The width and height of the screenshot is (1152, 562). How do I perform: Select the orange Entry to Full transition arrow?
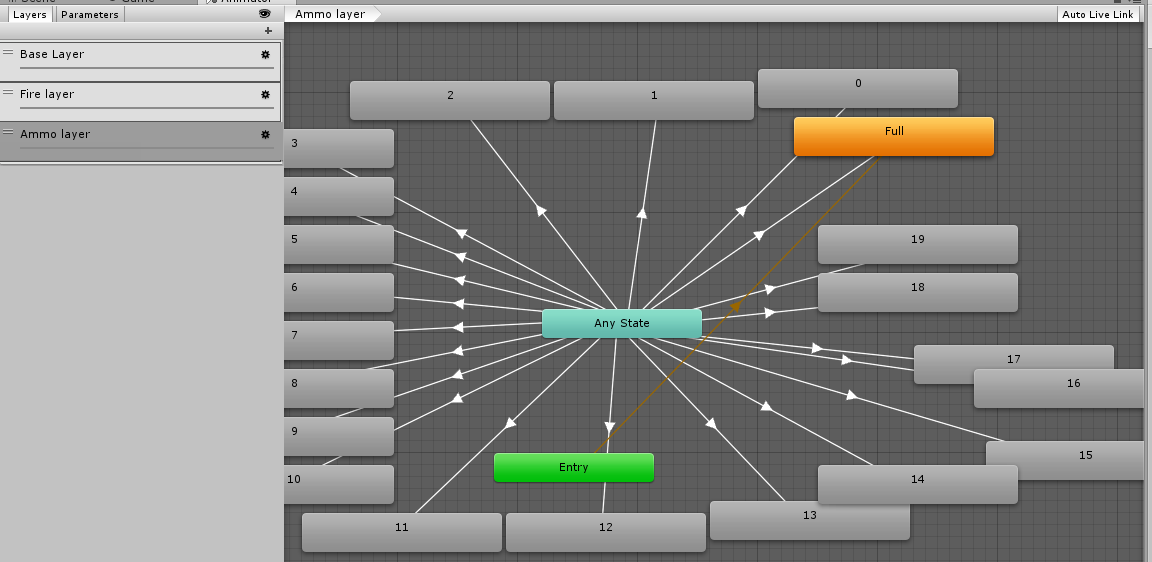click(x=735, y=307)
